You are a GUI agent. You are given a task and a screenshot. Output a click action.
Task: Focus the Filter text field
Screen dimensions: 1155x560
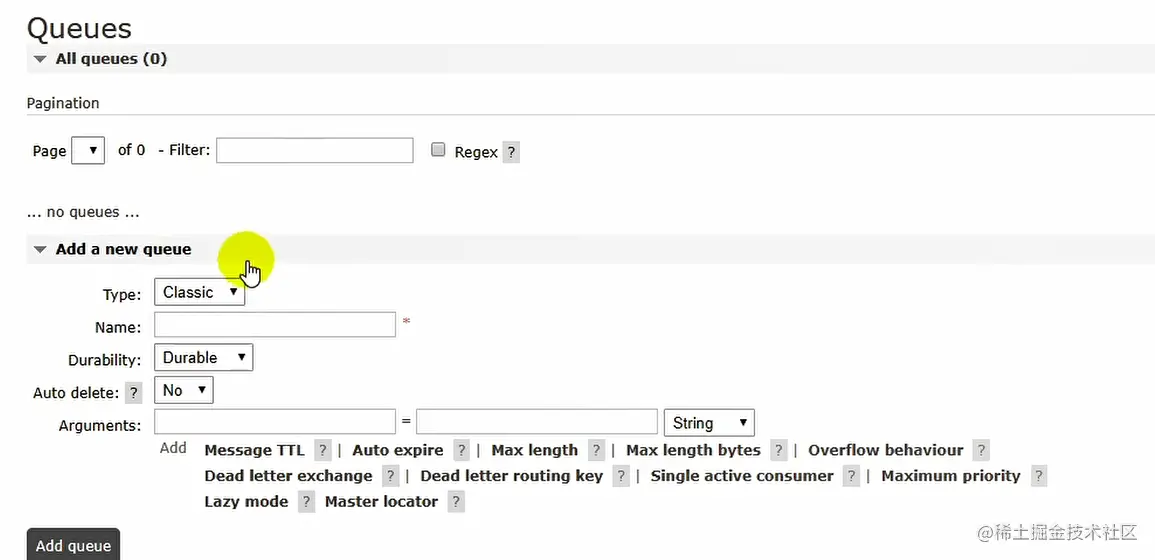[315, 150]
